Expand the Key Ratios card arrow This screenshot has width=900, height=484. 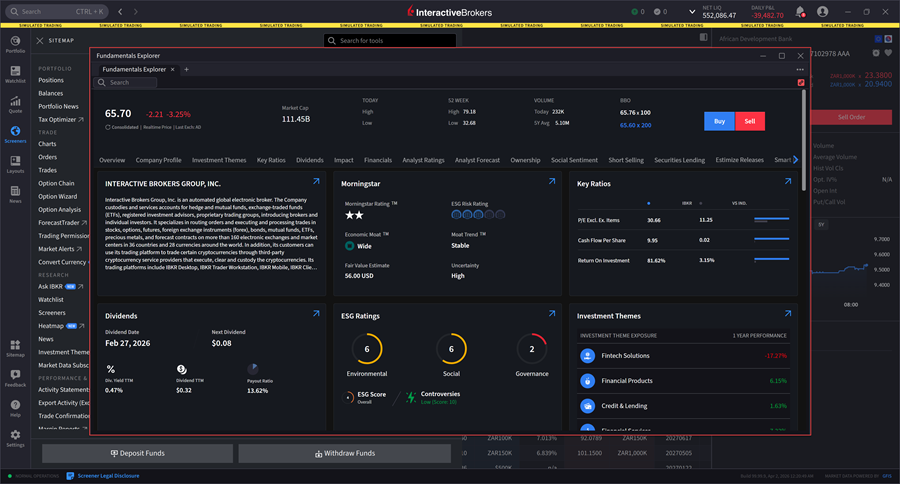789,182
